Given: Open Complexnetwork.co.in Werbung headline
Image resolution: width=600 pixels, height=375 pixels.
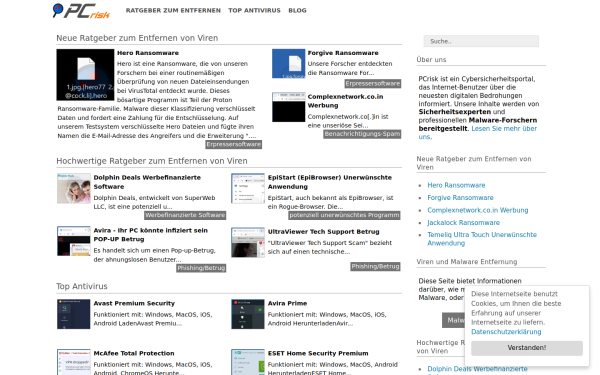Looking at the screenshot, I should pos(345,101).
